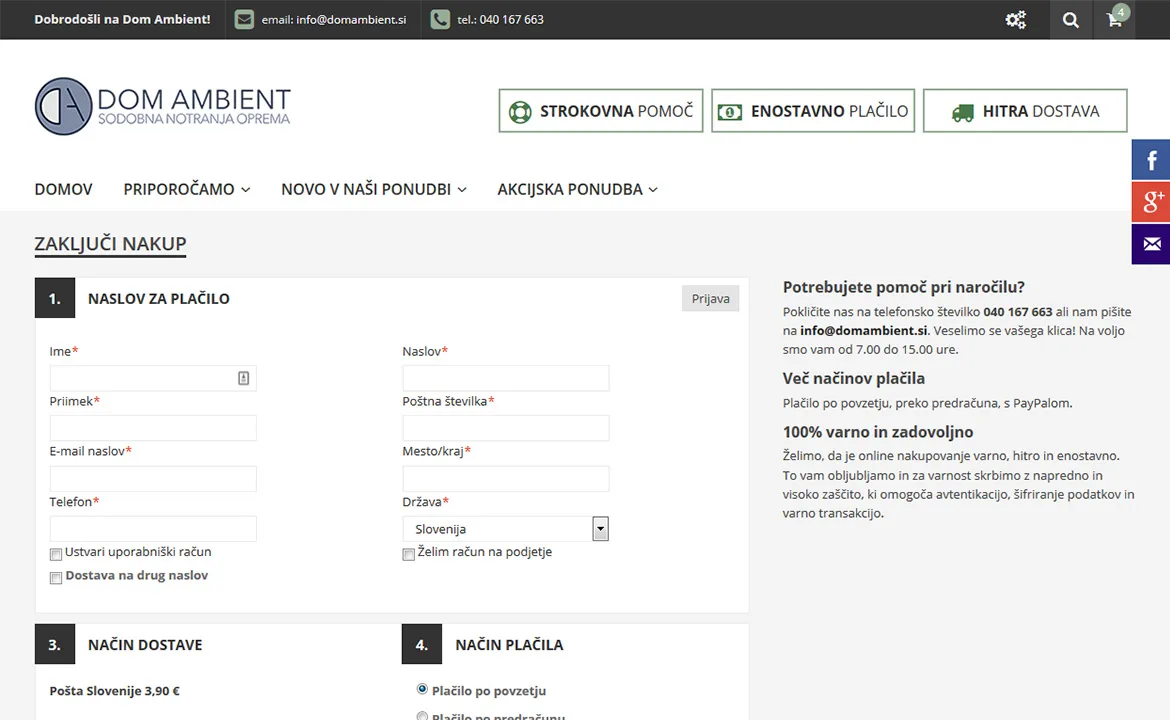Click the tel.: 040 167 663 link

click(x=500, y=19)
